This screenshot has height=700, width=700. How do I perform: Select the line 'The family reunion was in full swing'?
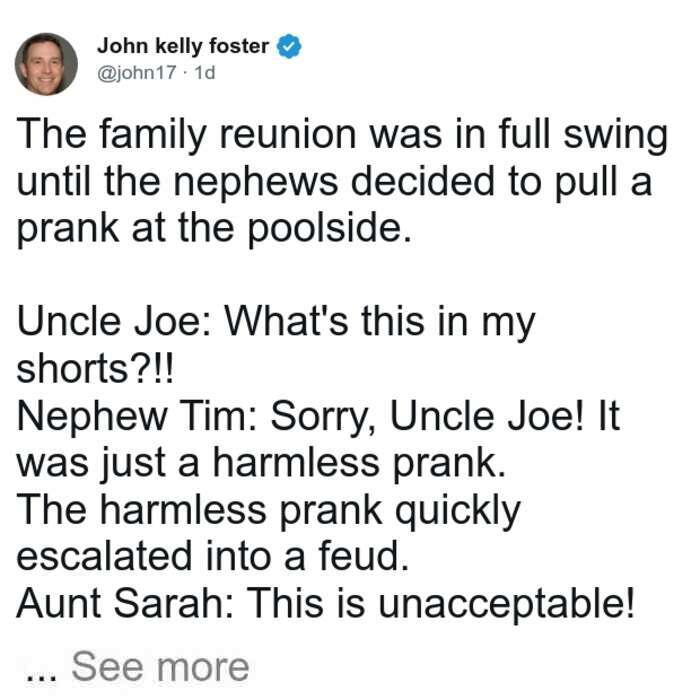tap(342, 136)
